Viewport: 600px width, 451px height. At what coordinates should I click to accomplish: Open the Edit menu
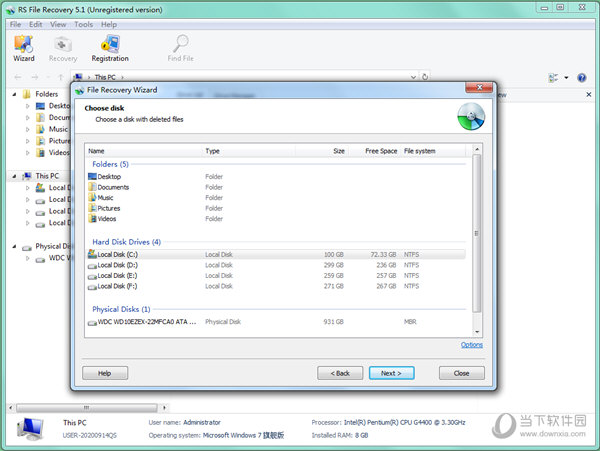(x=36, y=24)
